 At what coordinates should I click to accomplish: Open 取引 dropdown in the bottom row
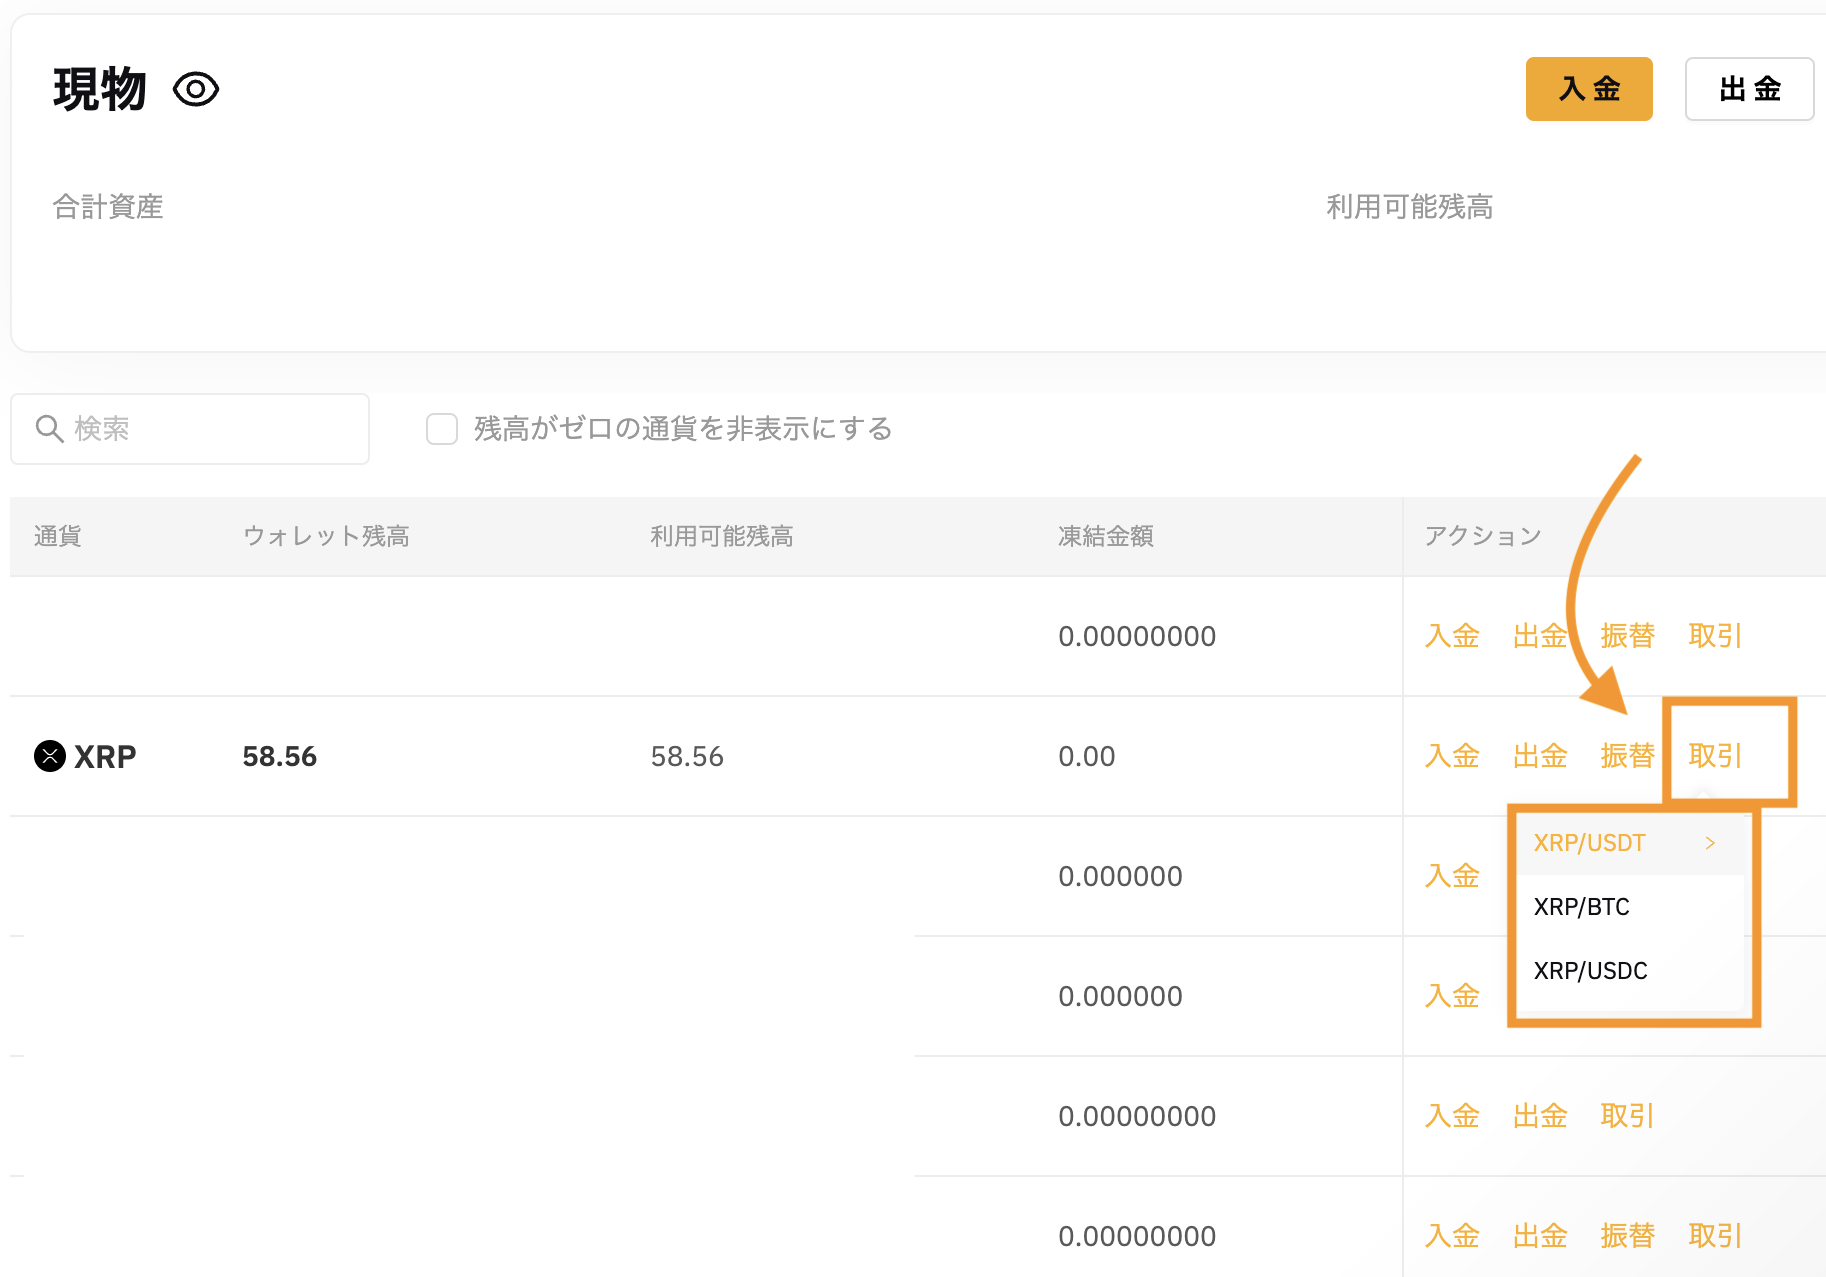(1715, 1236)
